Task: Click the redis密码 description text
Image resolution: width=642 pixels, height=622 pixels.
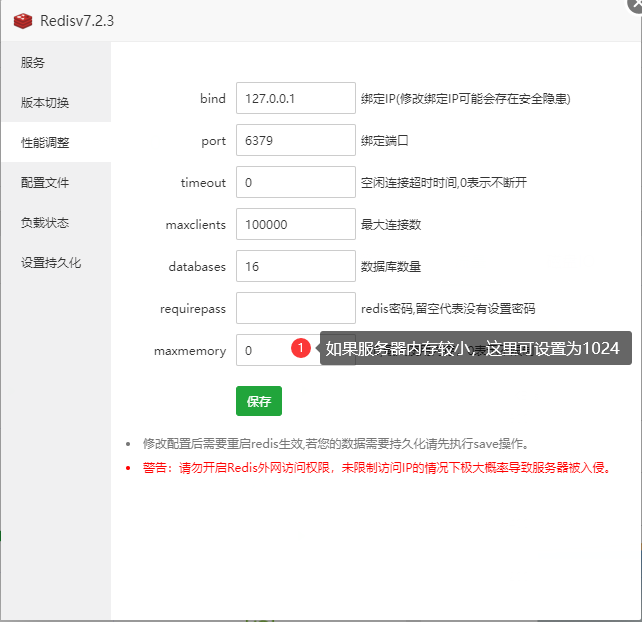Action: (x=448, y=308)
